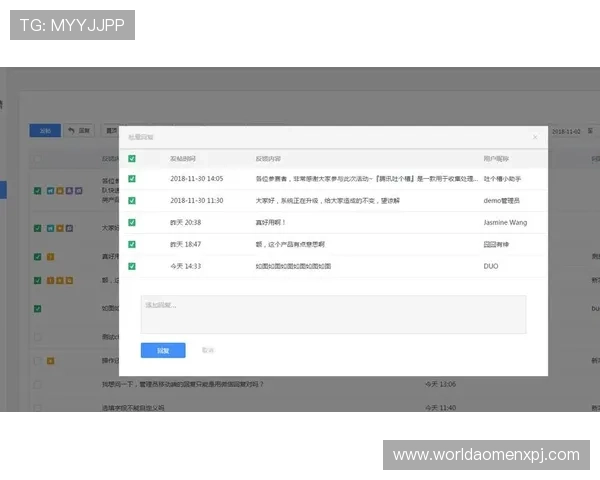Select background time 今天 13:06
This screenshot has width=600, height=480.
(440, 384)
